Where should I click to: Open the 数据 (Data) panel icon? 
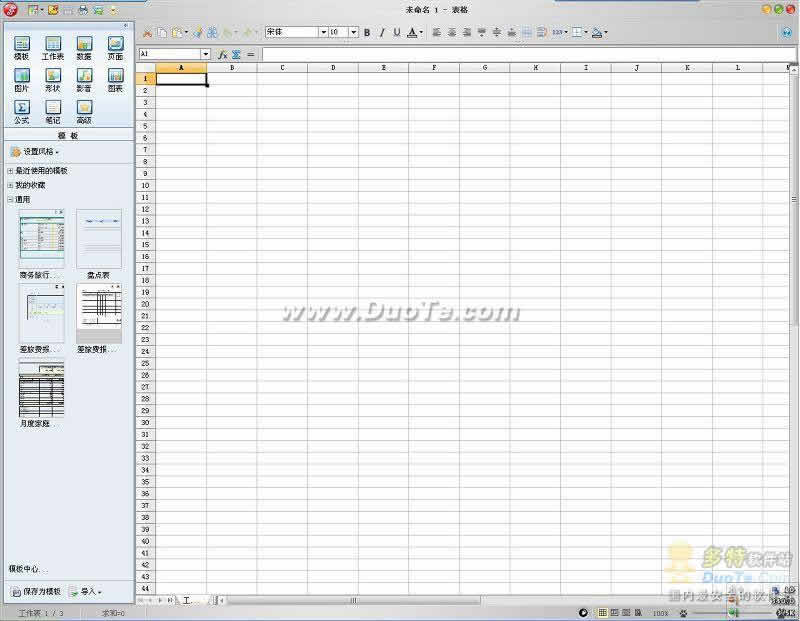(84, 45)
